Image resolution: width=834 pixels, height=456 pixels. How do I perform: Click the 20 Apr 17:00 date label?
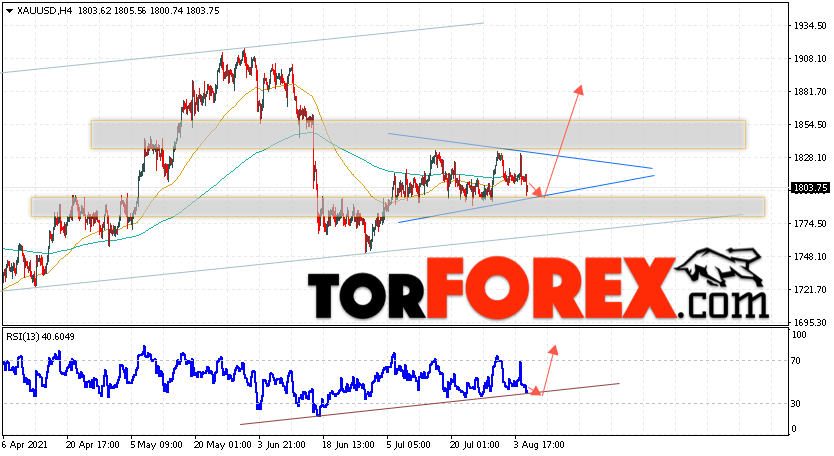(92, 445)
